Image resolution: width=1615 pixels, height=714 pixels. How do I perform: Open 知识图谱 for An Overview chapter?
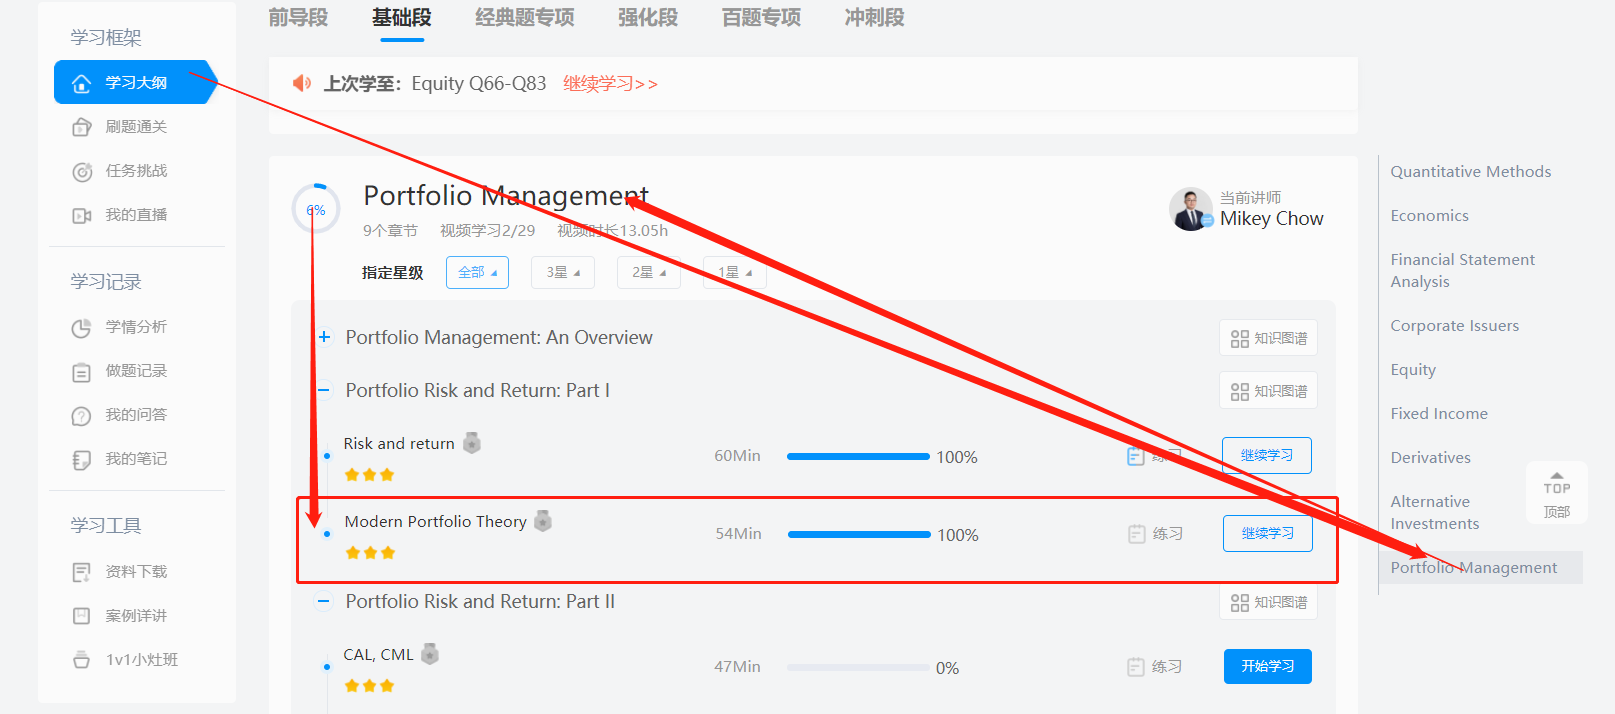(1268, 338)
